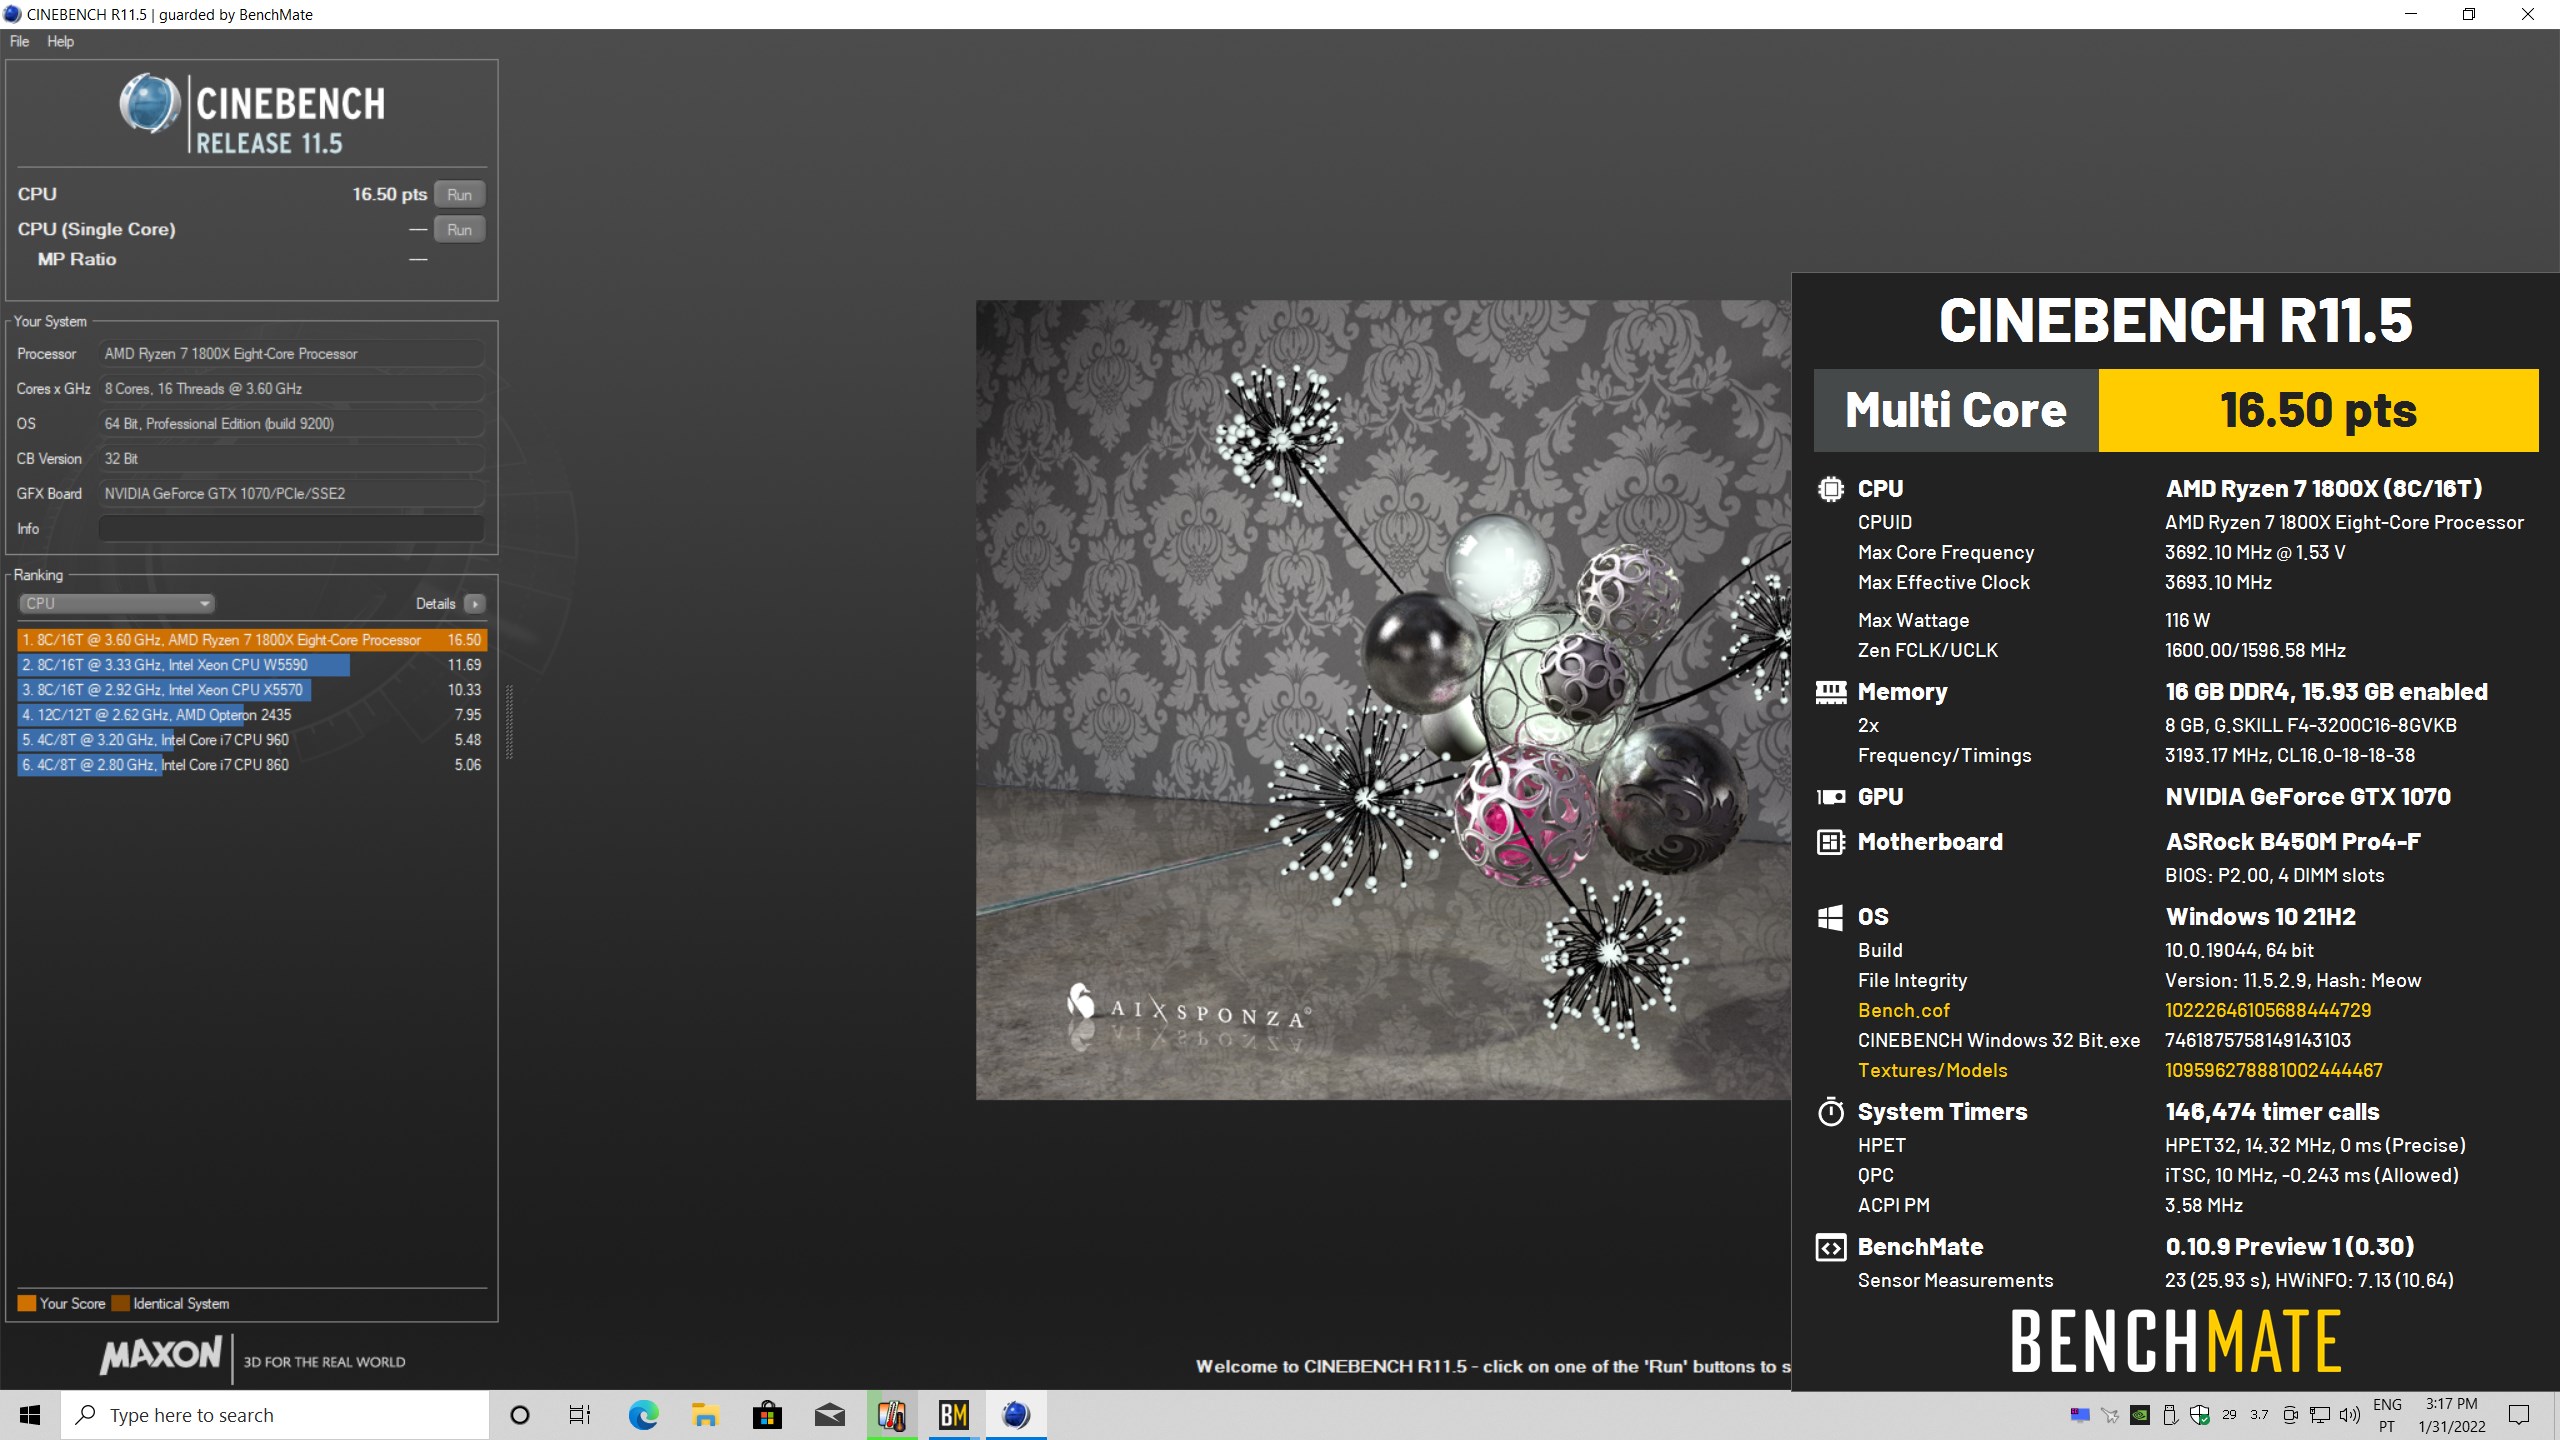
Task: Select the Core i7 CPU 860 ranking row
Action: click(x=252, y=765)
